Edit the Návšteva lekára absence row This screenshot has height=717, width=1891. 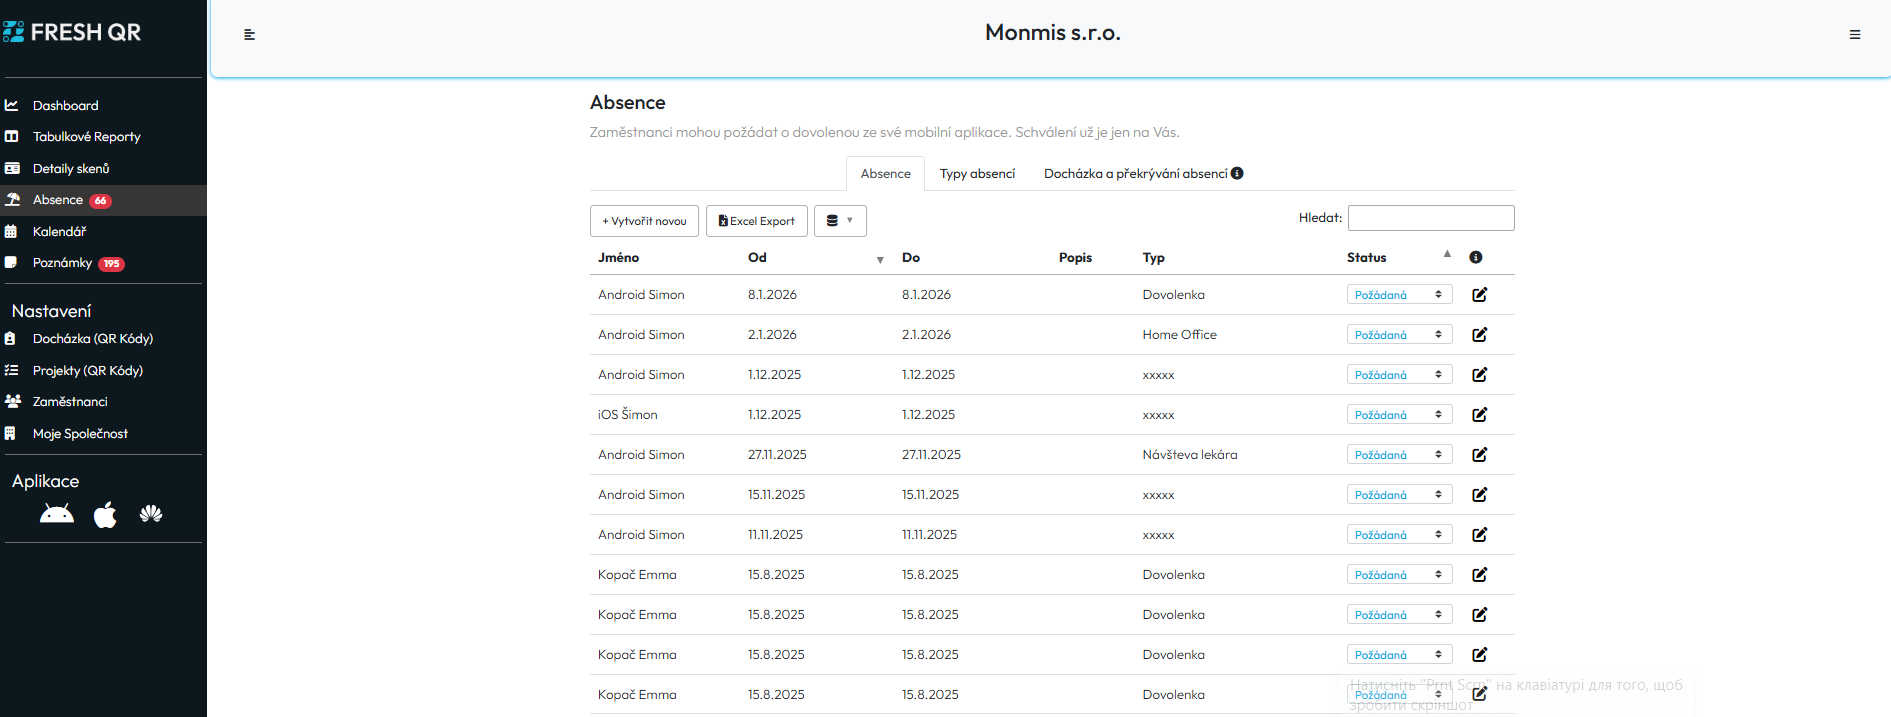1479,455
